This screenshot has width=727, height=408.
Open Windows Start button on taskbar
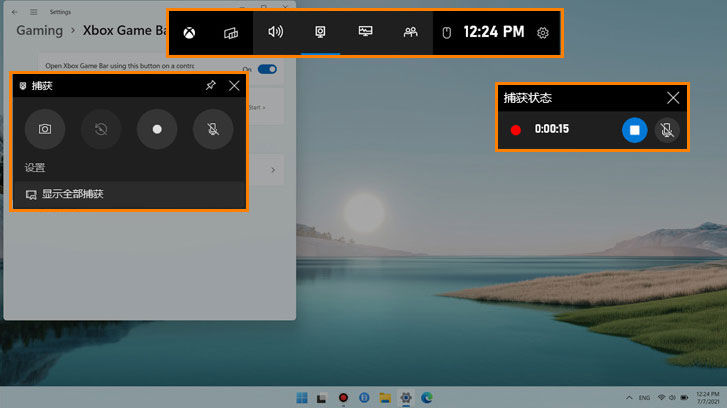pos(302,398)
